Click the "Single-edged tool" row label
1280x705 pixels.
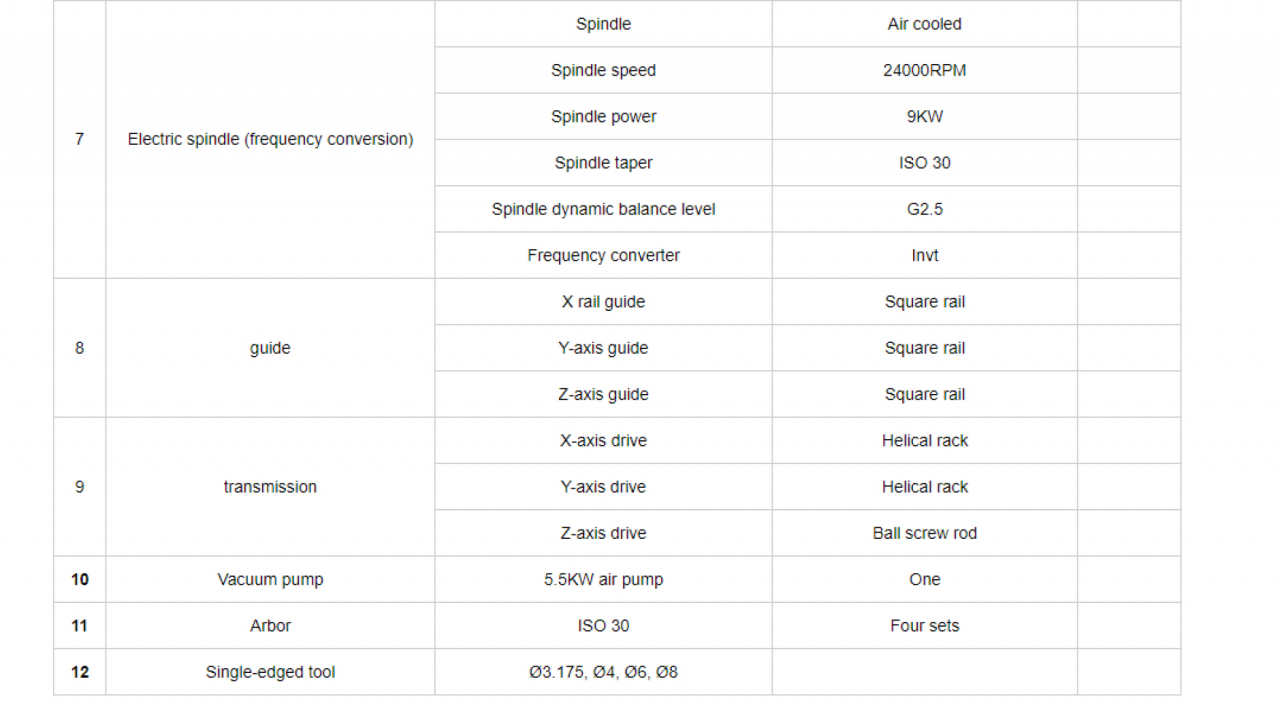coord(270,672)
